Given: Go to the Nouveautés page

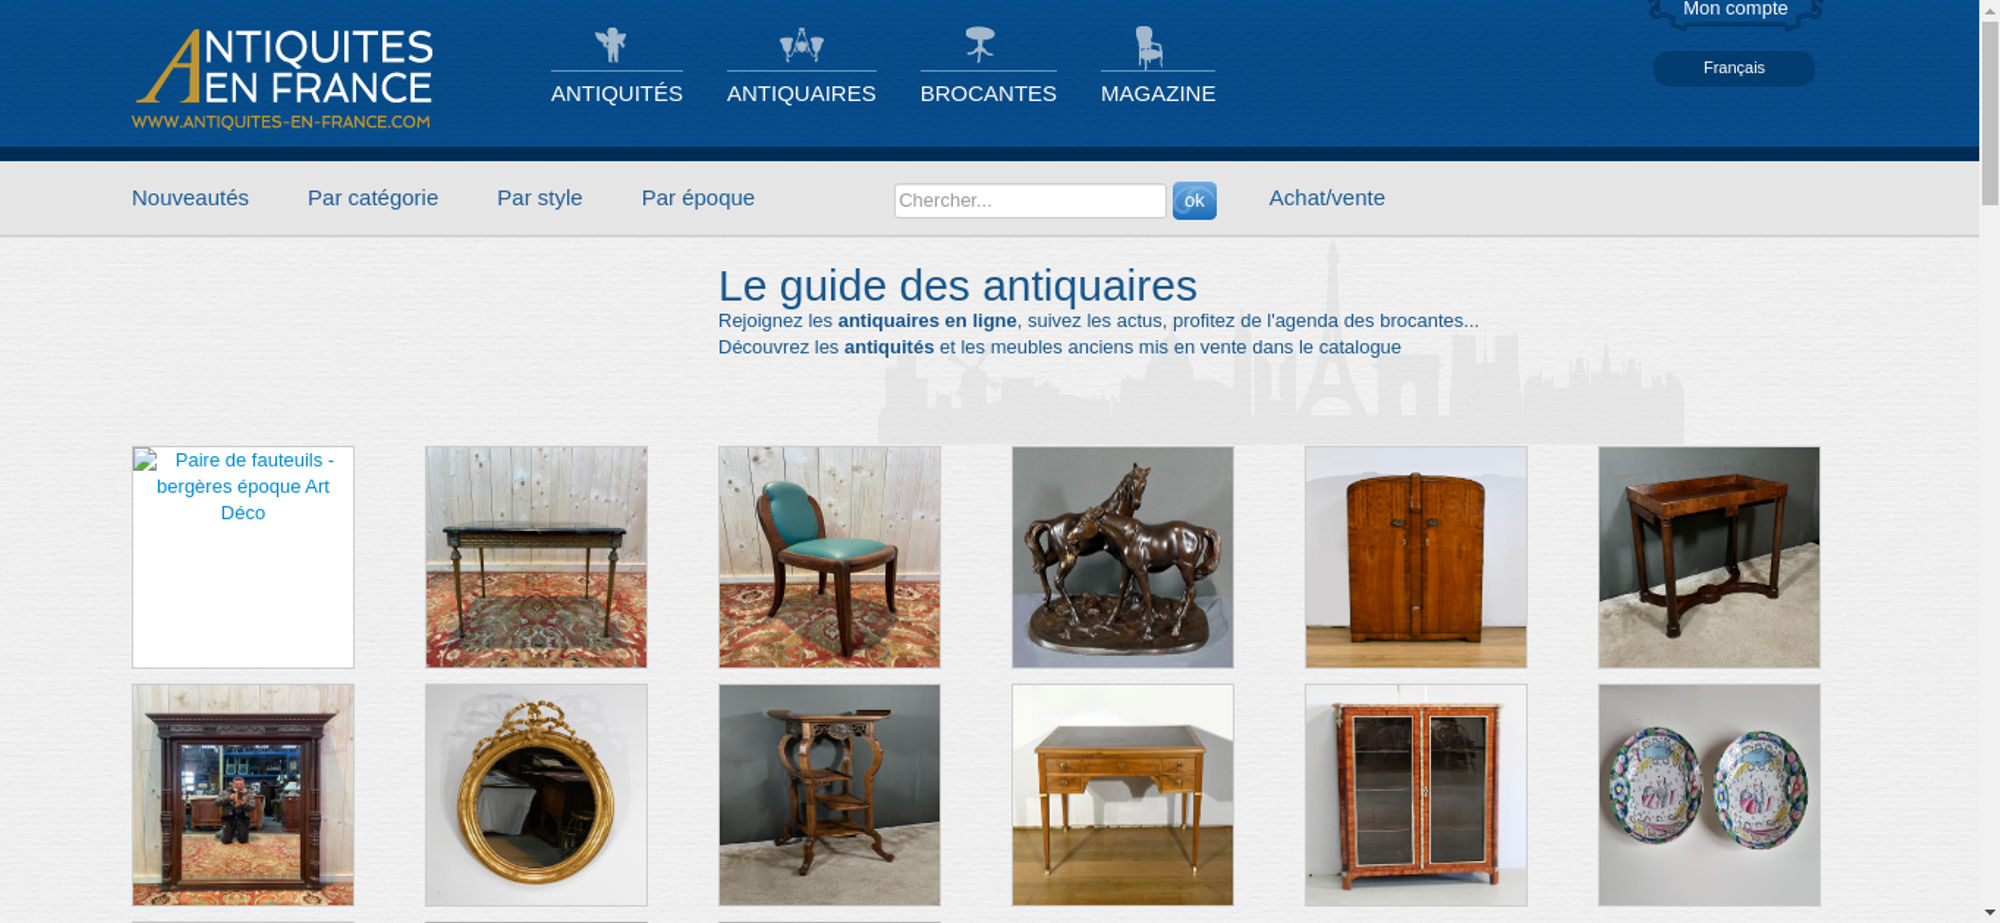Looking at the screenshot, I should point(190,198).
